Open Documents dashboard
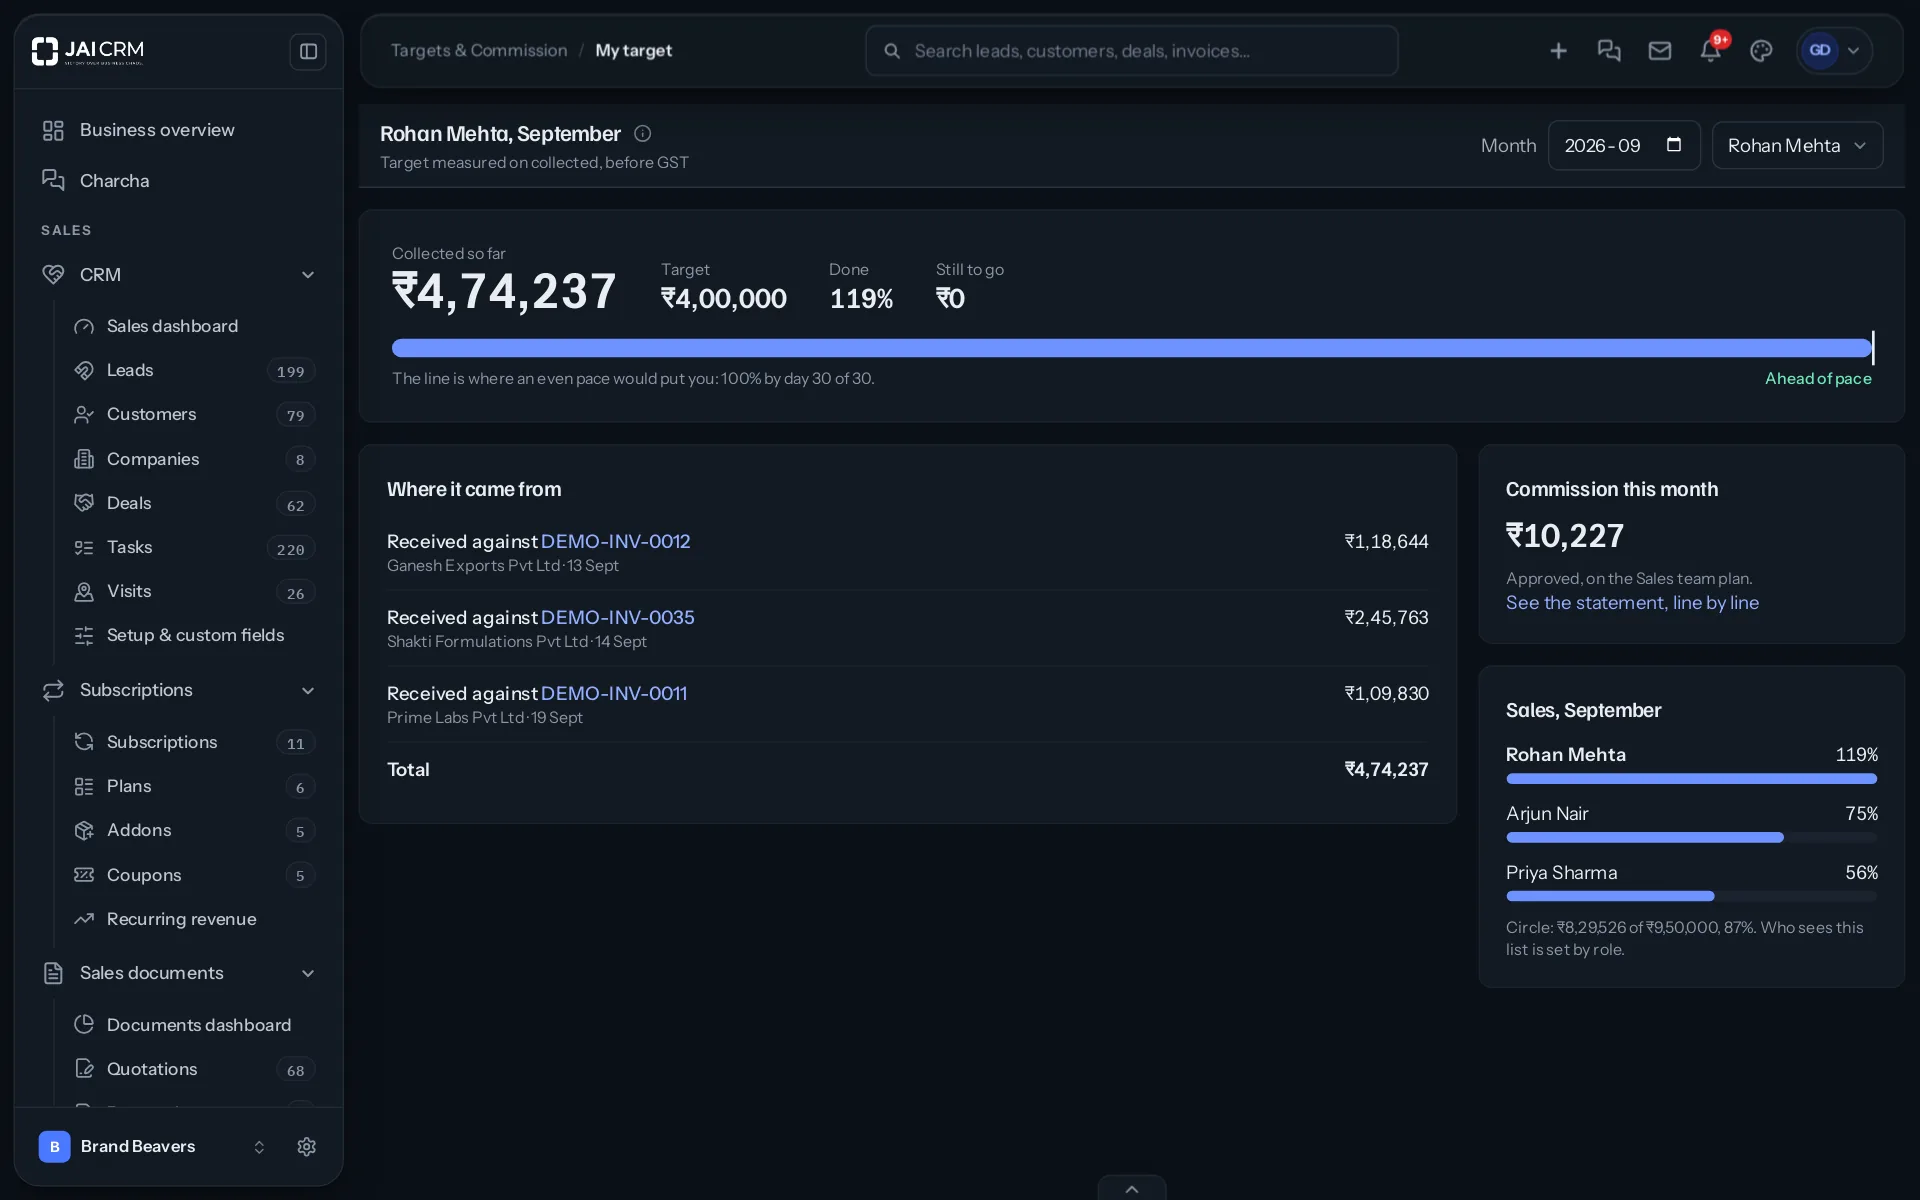The width and height of the screenshot is (1920, 1200). [194, 1025]
